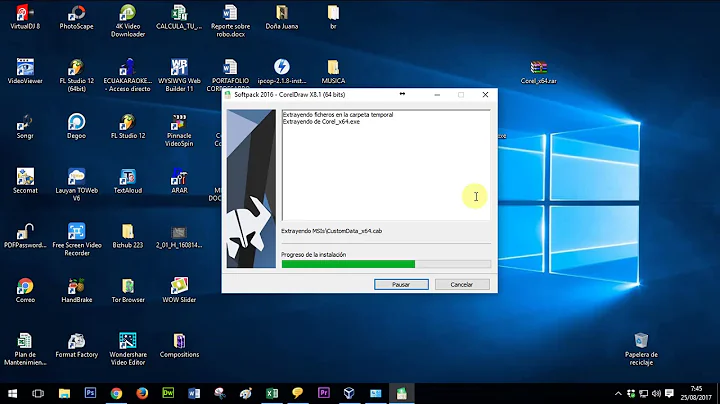Click the extraction log text area

(x=386, y=165)
